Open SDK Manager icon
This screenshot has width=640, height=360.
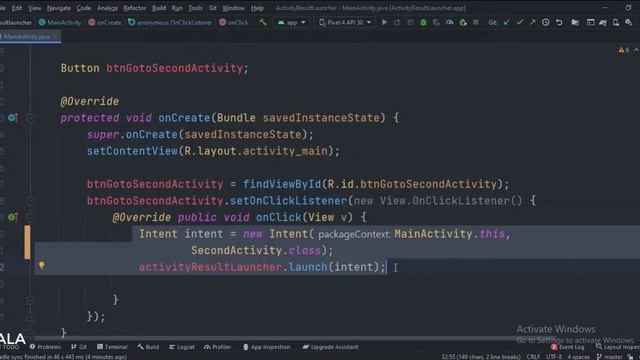pyautogui.click(x=629, y=22)
